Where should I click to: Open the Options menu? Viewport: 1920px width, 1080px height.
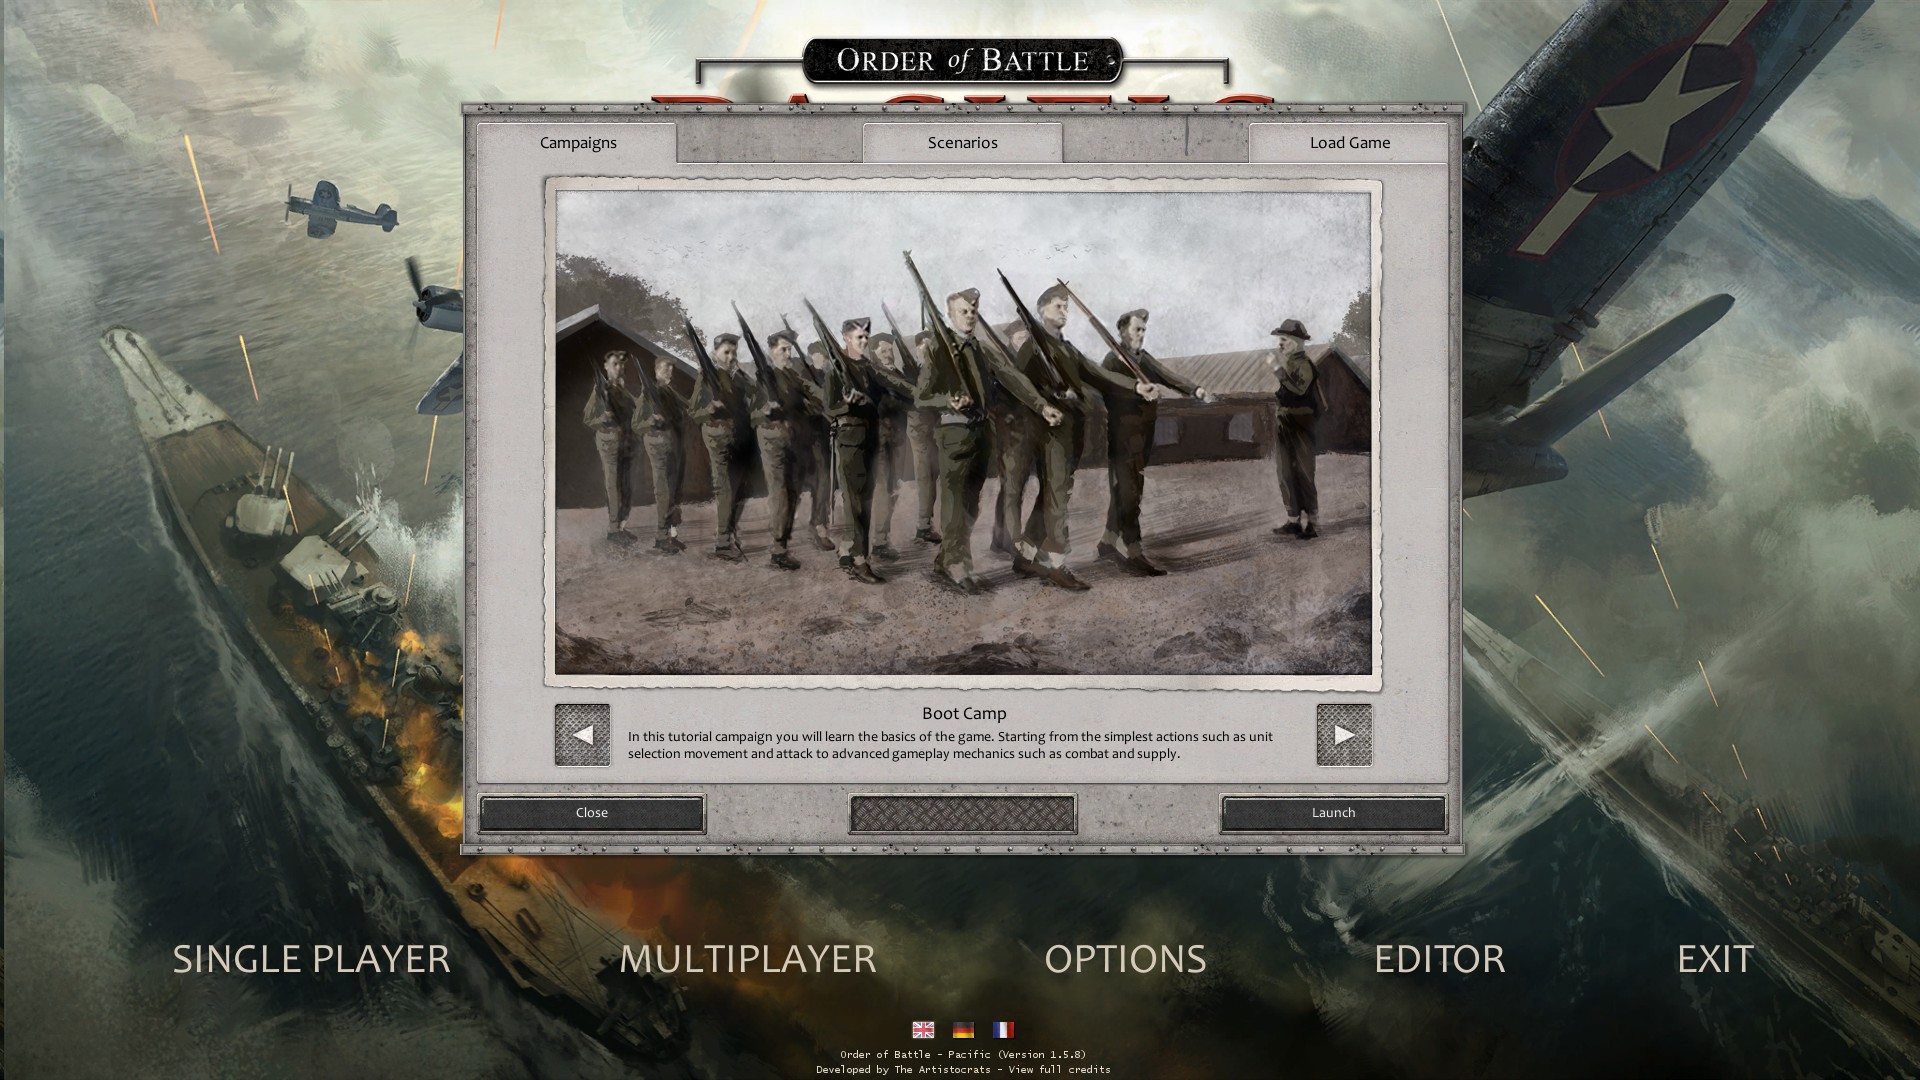coord(1125,958)
